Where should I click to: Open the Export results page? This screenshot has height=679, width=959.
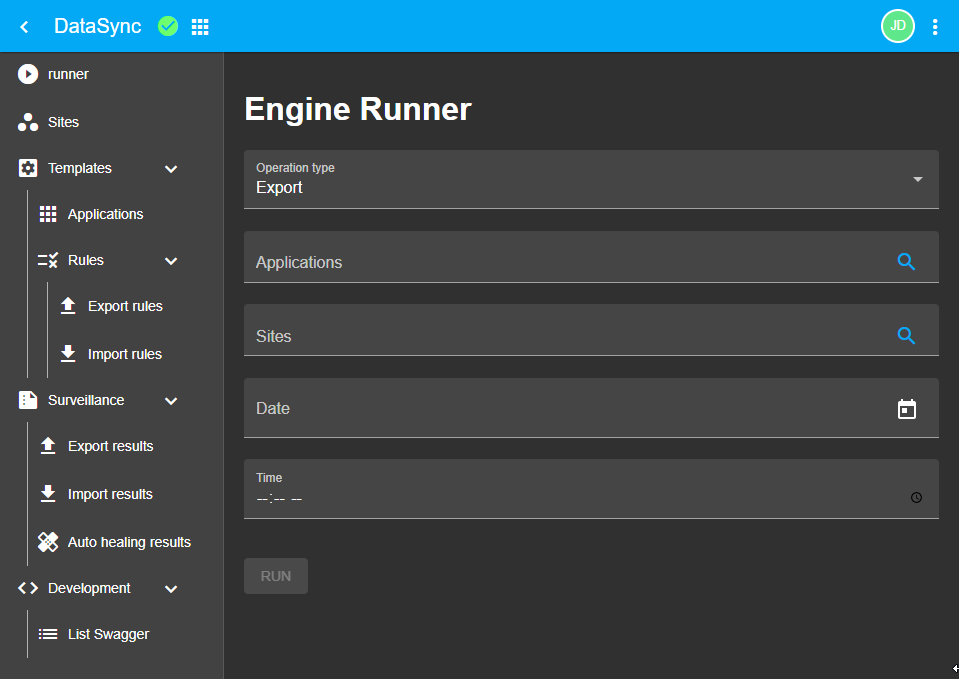111,446
